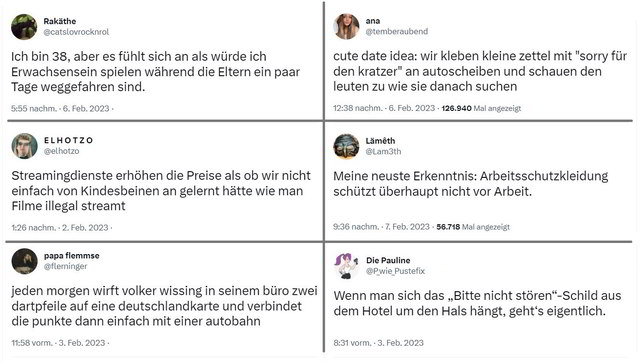Screen dimensions: 640x364
Task: Select the Arbeitsschutzkleidung tweet text
Action: [471, 184]
